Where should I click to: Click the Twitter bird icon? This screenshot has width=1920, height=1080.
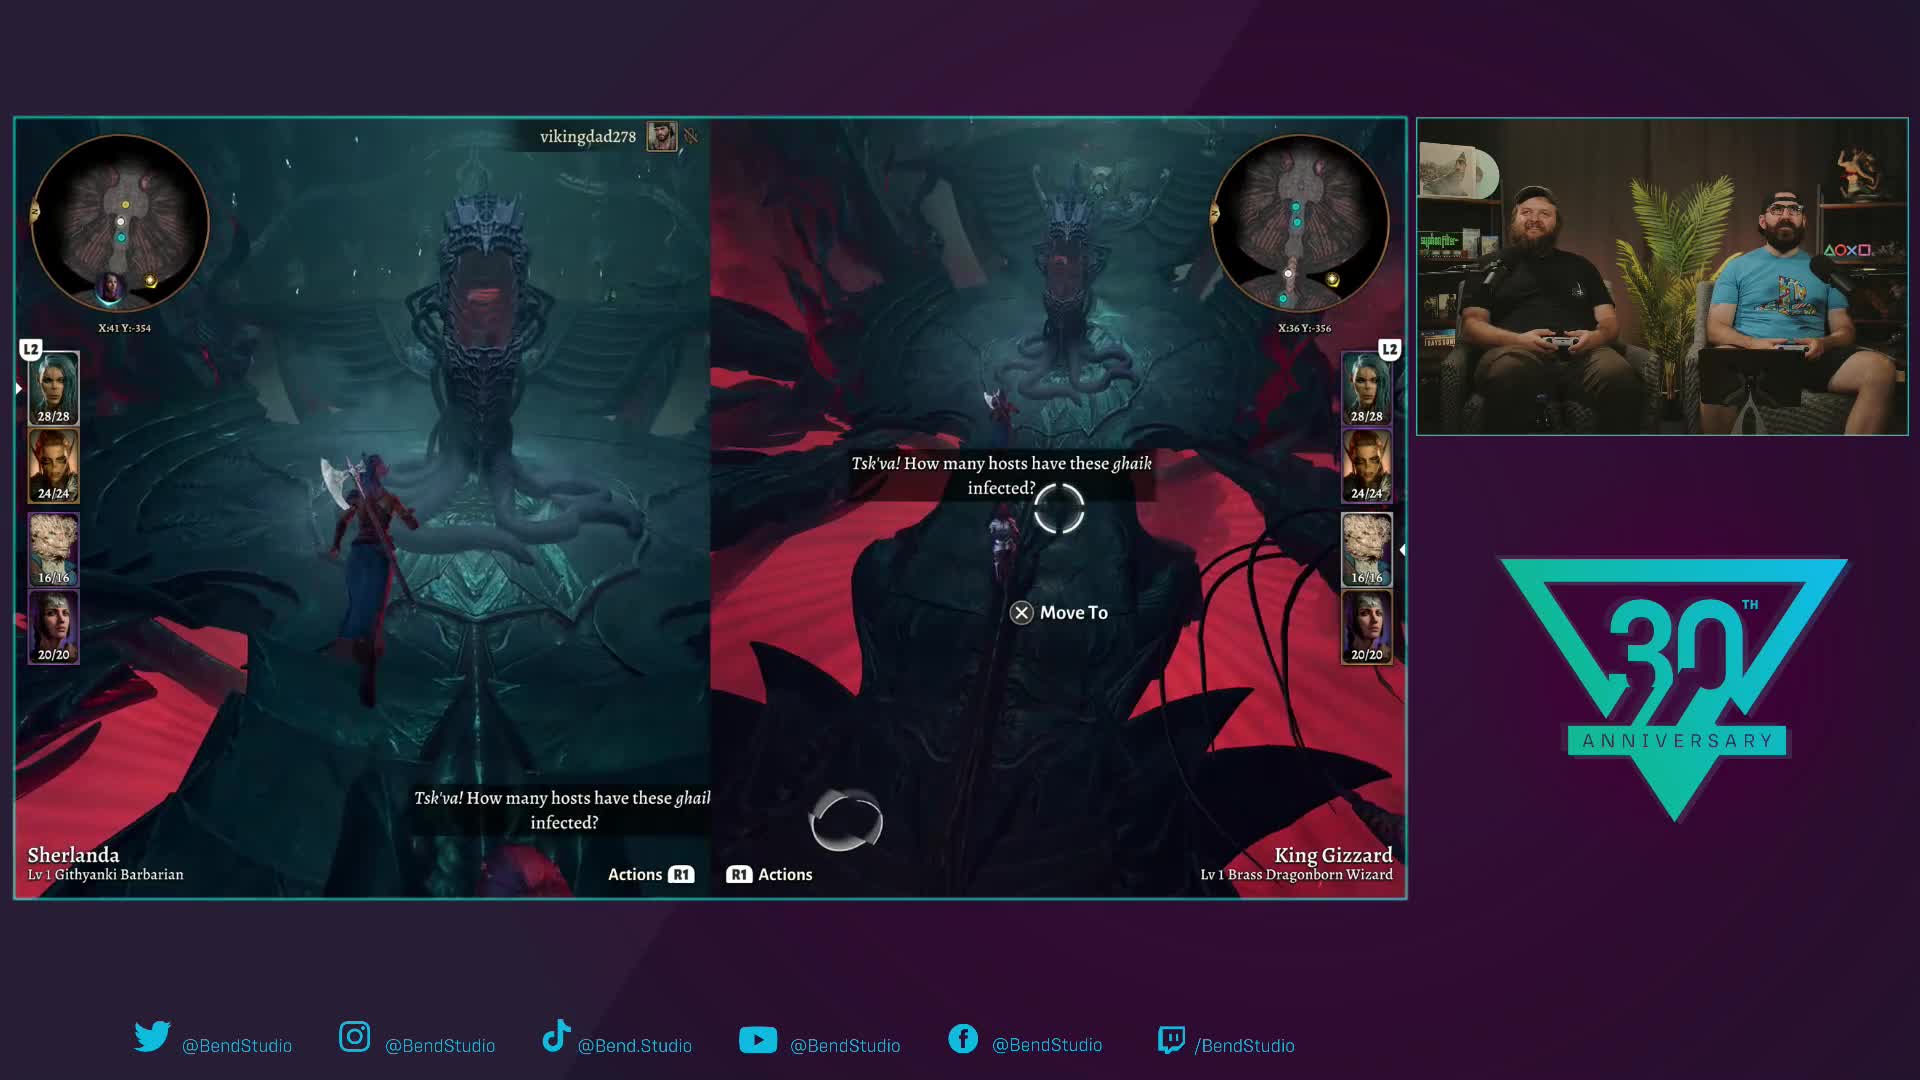tap(152, 1037)
